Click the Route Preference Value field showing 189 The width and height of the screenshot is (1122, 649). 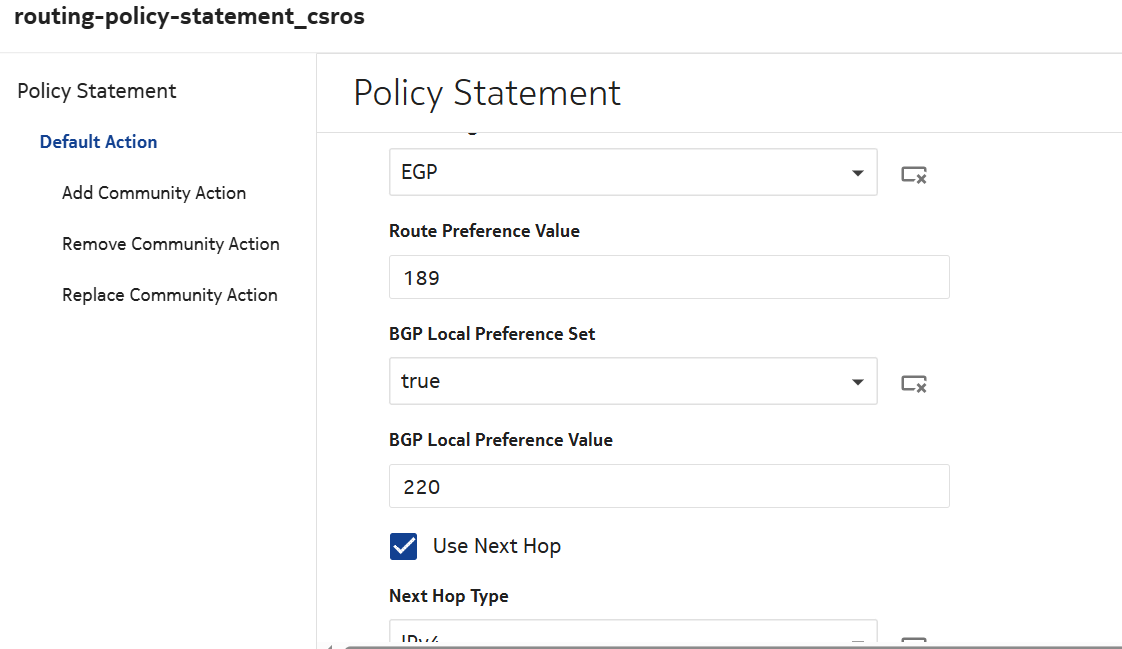coord(668,277)
